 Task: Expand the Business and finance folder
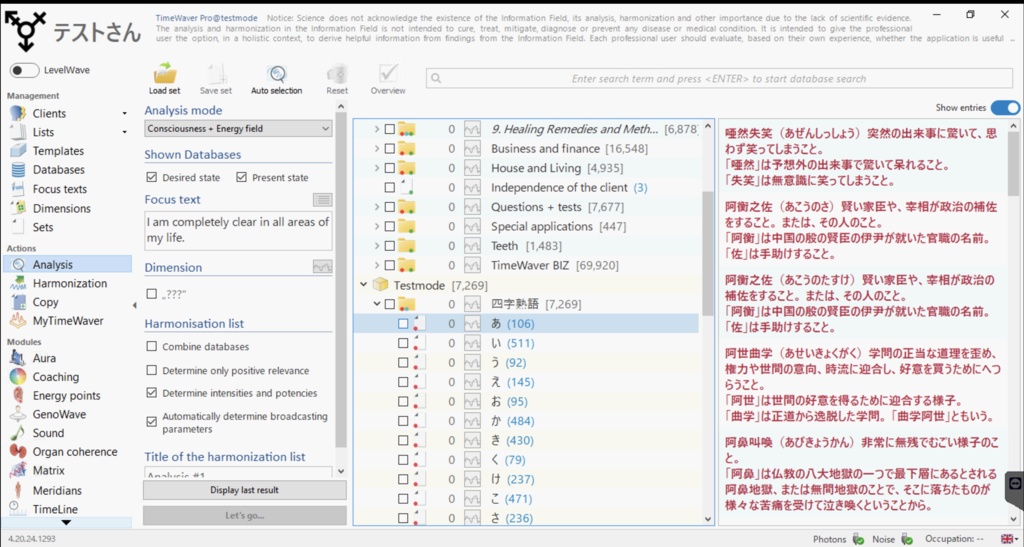tap(377, 149)
